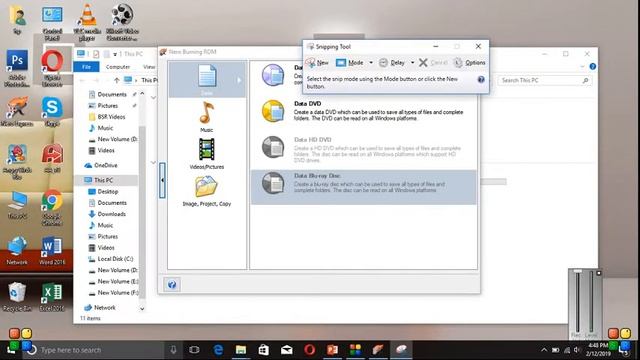Open Delay dropdown arrow
Screen dimensions: 640x360
coord(412,62)
